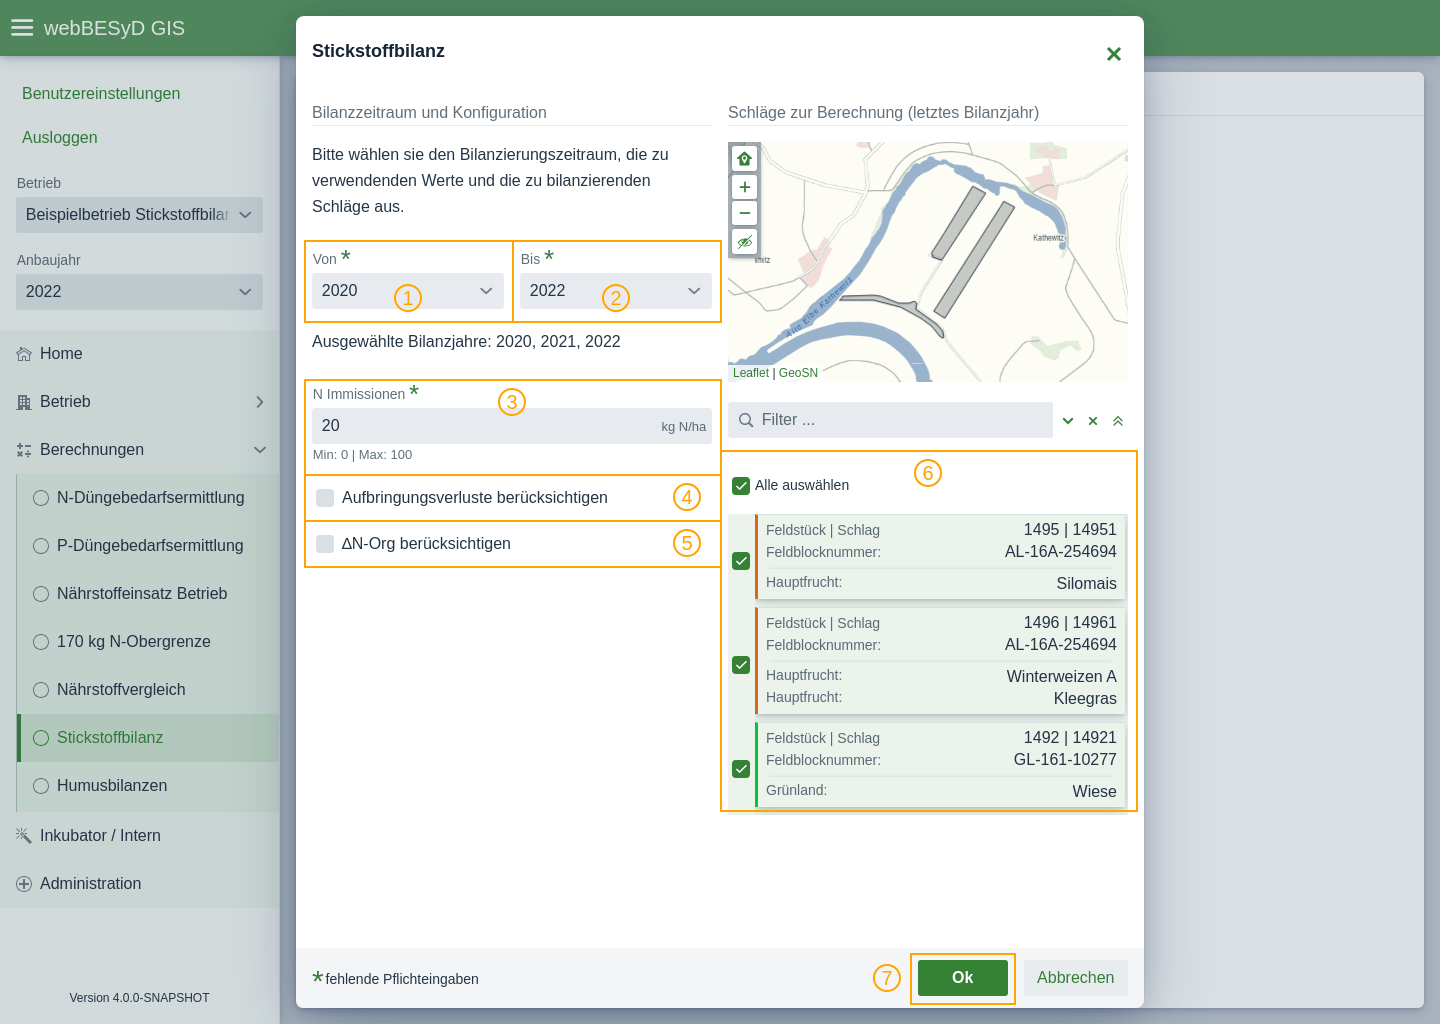Expand the Betrieb submenu chevron
The height and width of the screenshot is (1024, 1440).
click(x=260, y=402)
